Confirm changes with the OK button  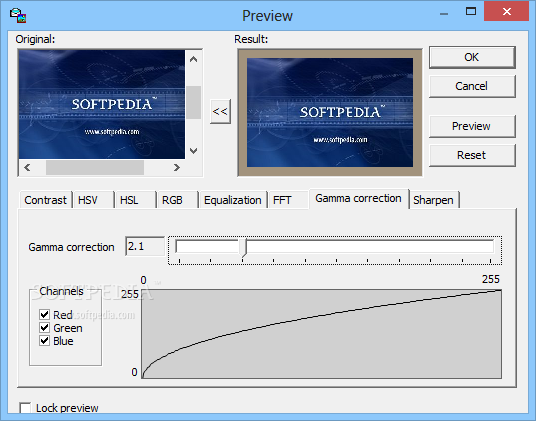[472, 57]
